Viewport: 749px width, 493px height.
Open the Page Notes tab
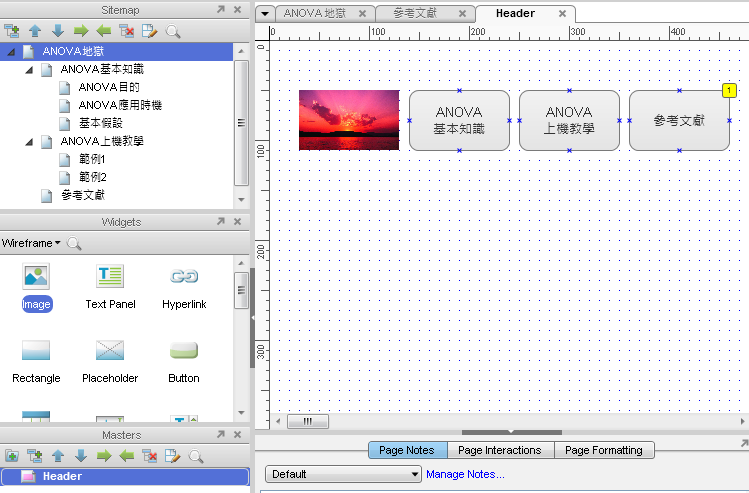[x=407, y=450]
